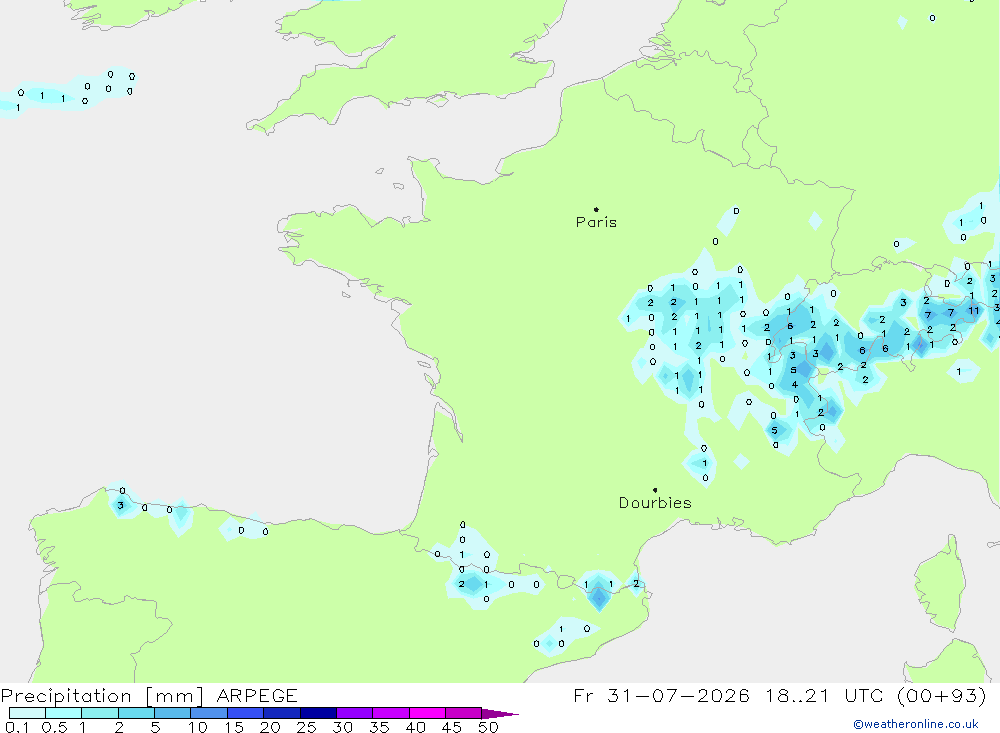Select the legend swatch between 5 and 10

tap(173, 713)
